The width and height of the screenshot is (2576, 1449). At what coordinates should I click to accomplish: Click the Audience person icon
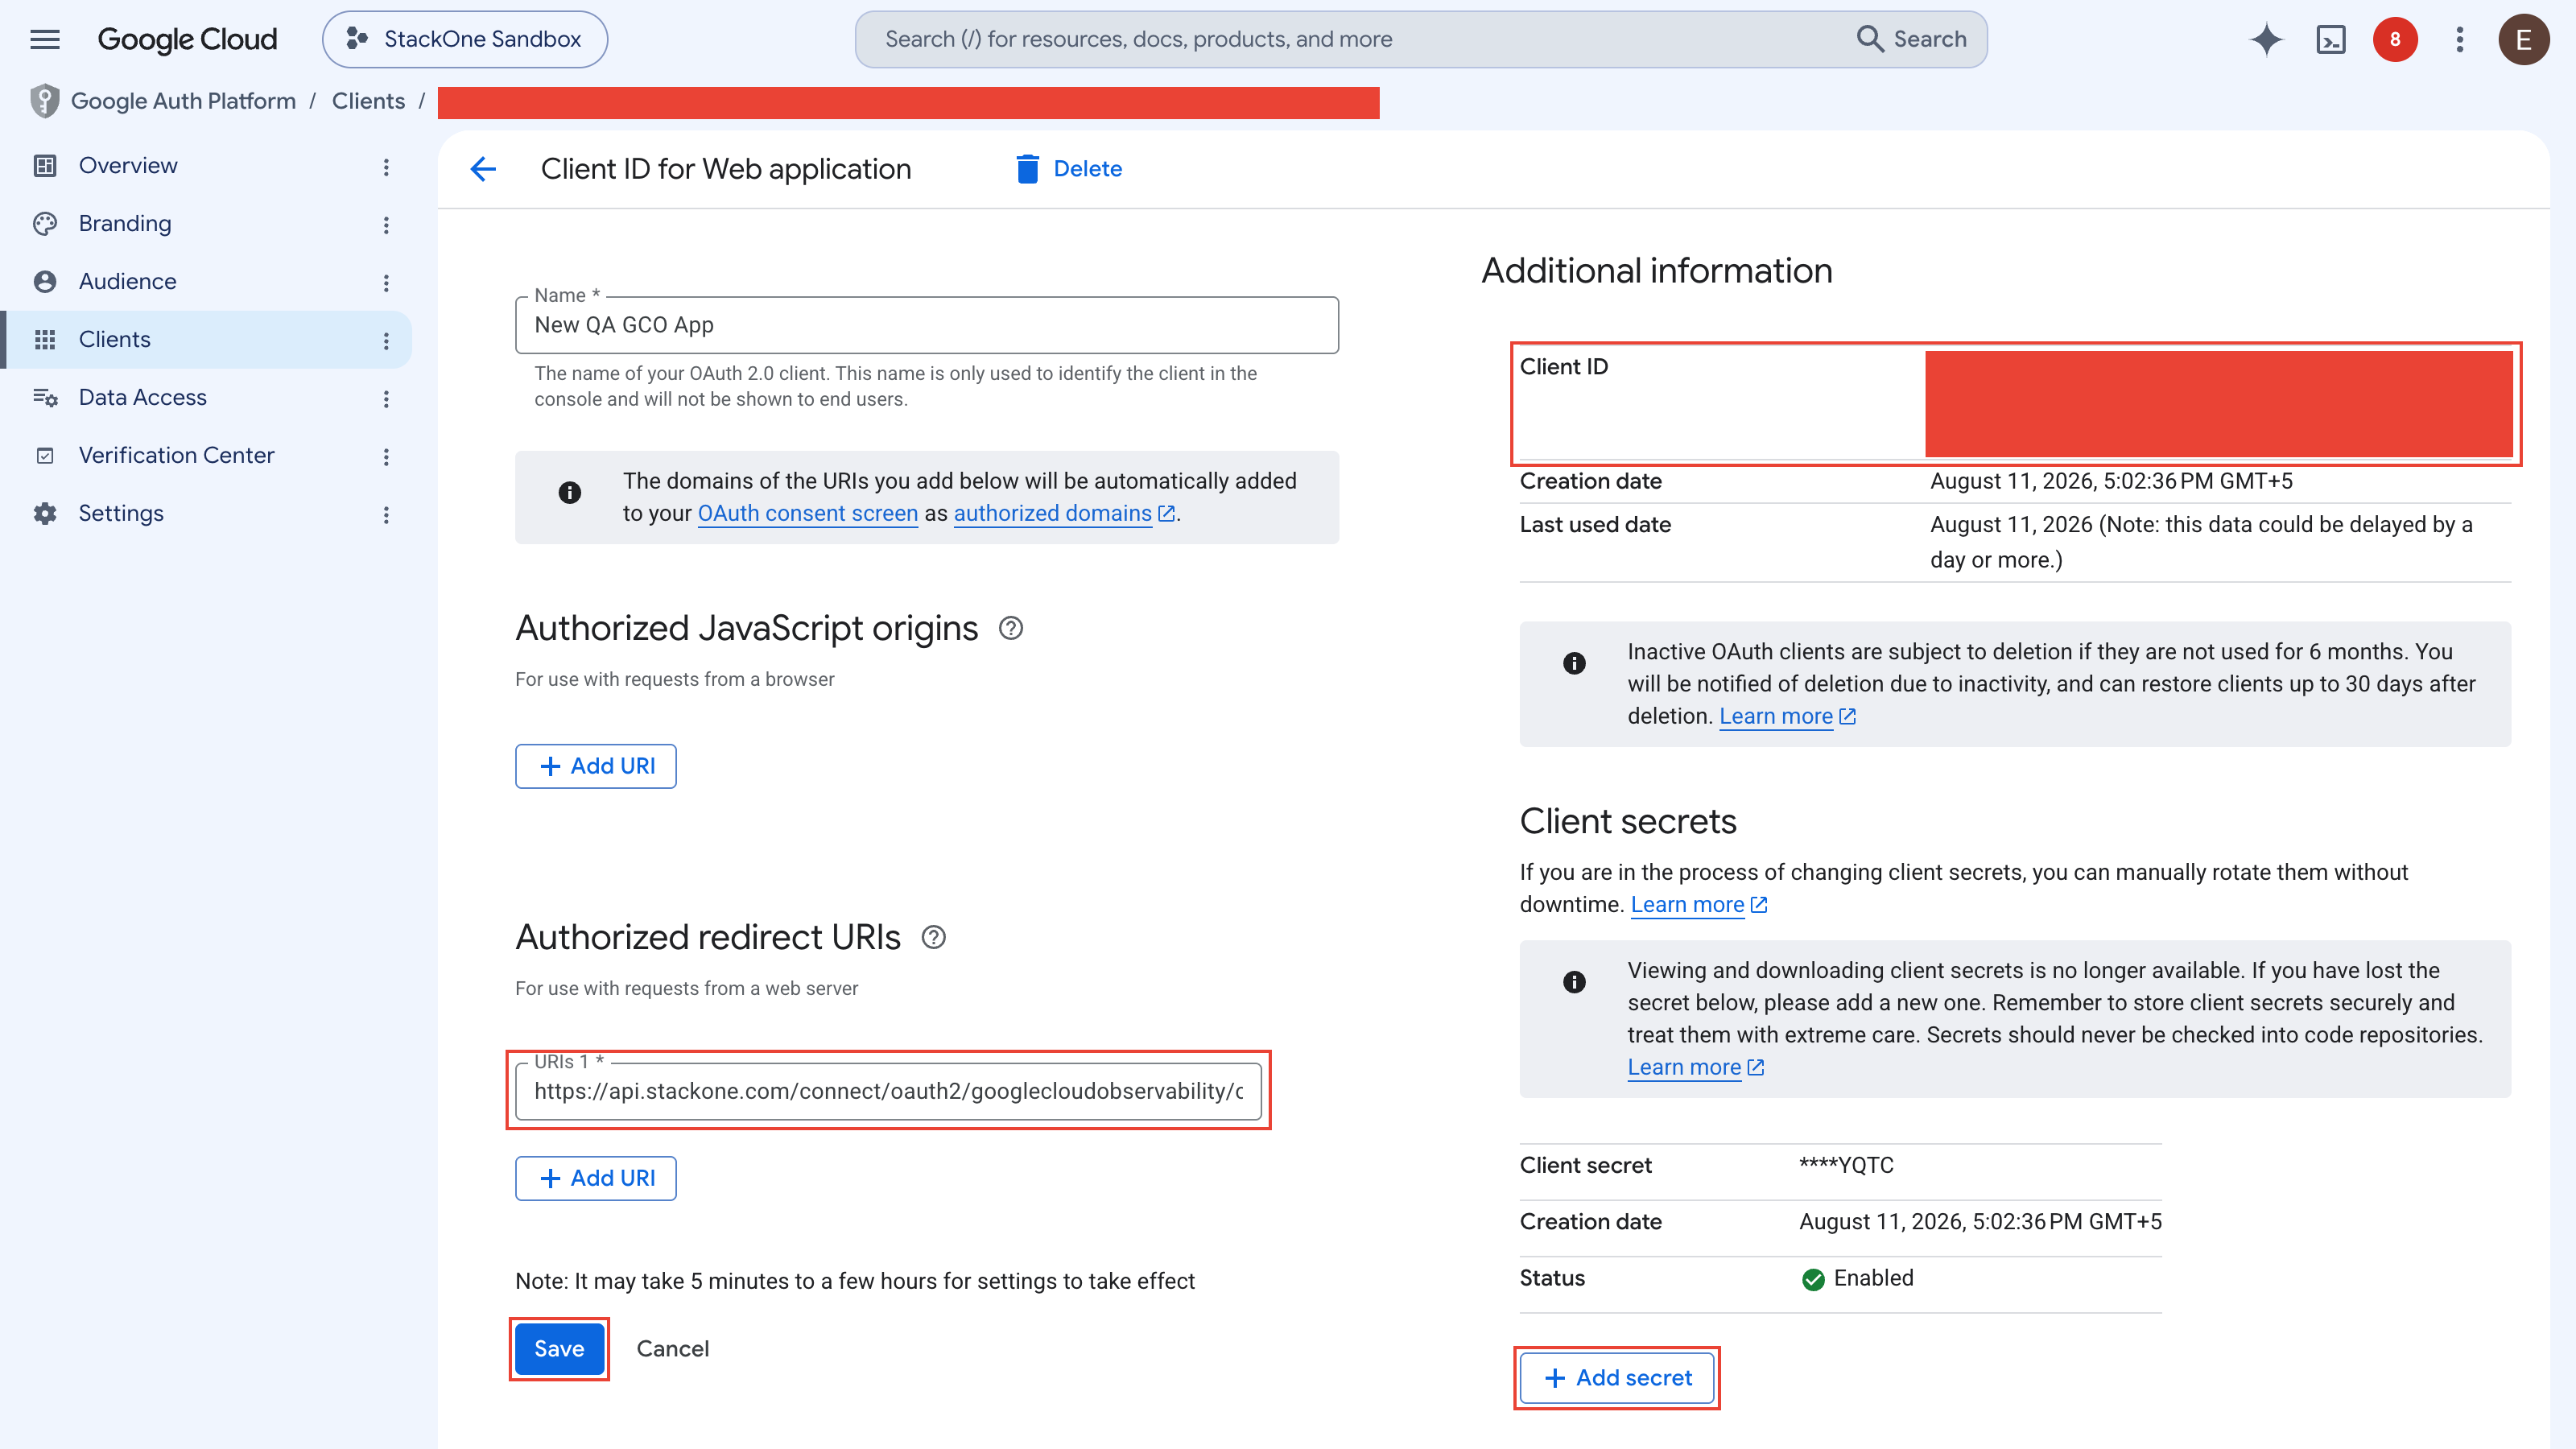(x=44, y=281)
